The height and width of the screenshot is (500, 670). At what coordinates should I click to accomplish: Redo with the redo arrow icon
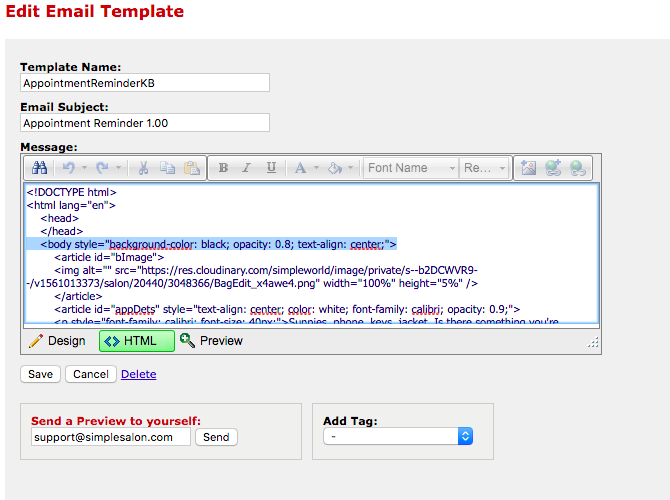pyautogui.click(x=103, y=168)
